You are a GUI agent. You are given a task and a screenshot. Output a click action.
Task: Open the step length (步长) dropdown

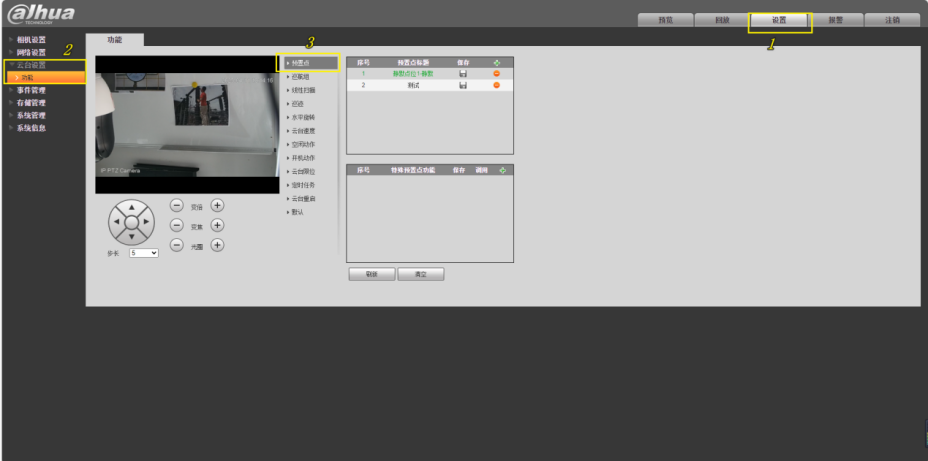click(143, 254)
